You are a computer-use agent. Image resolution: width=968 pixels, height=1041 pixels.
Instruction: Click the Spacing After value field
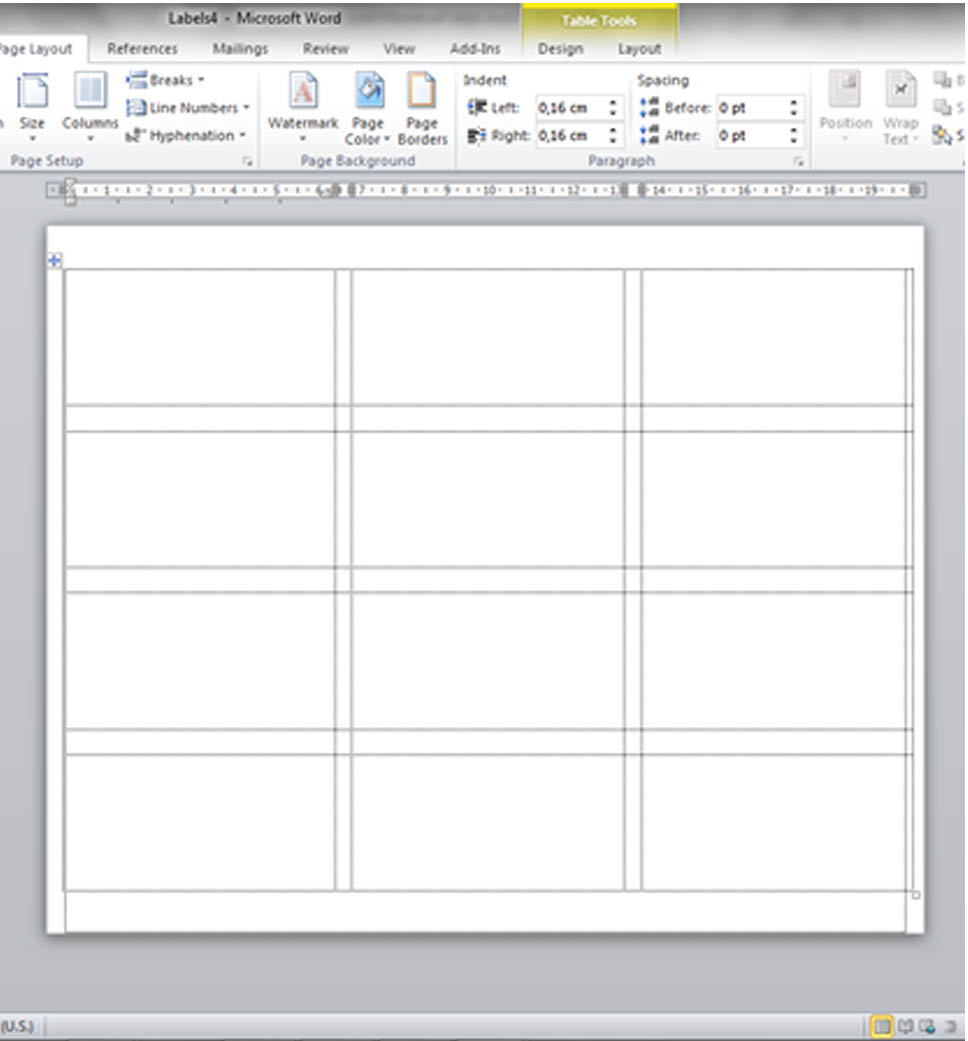[x=752, y=135]
